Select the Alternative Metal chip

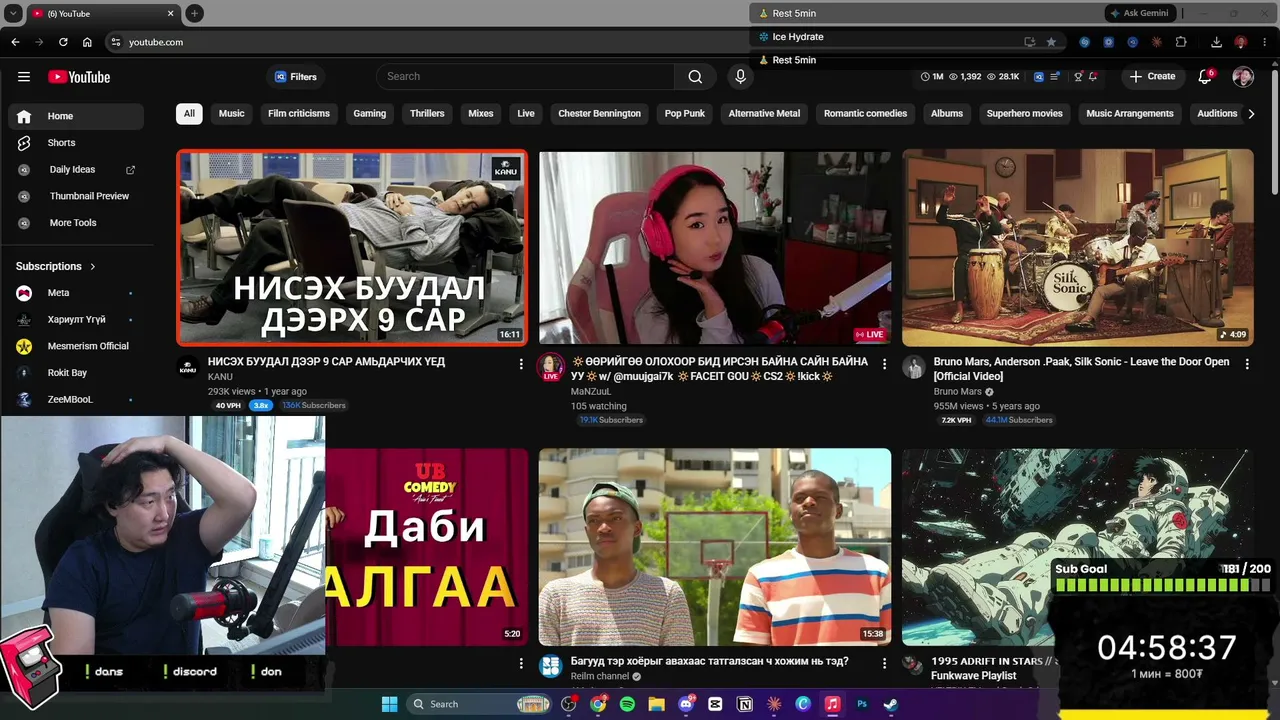click(x=764, y=114)
